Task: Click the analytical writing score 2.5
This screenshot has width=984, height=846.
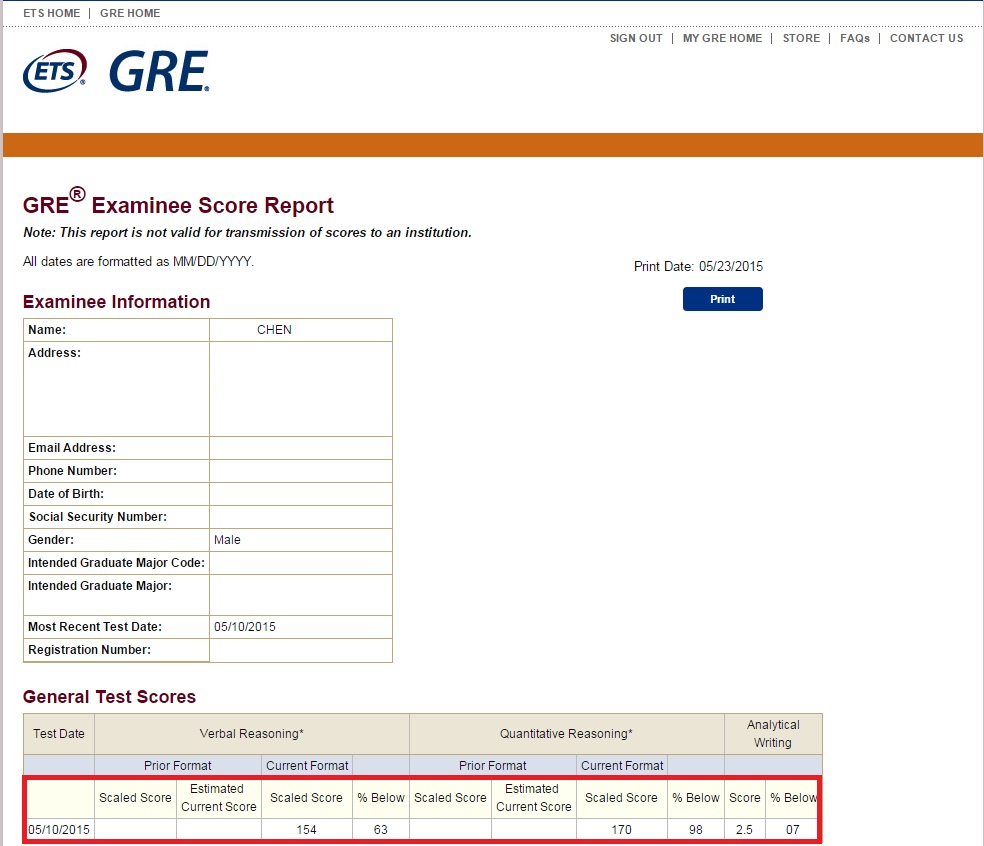Action: point(744,830)
